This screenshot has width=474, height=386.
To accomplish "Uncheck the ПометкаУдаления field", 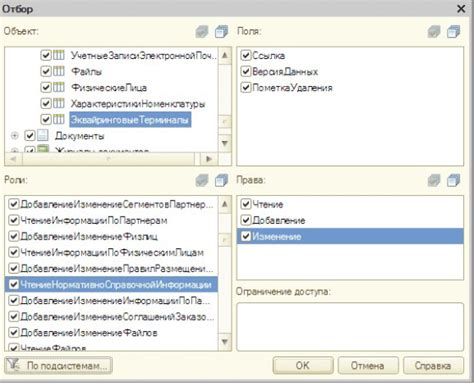I will 246,87.
